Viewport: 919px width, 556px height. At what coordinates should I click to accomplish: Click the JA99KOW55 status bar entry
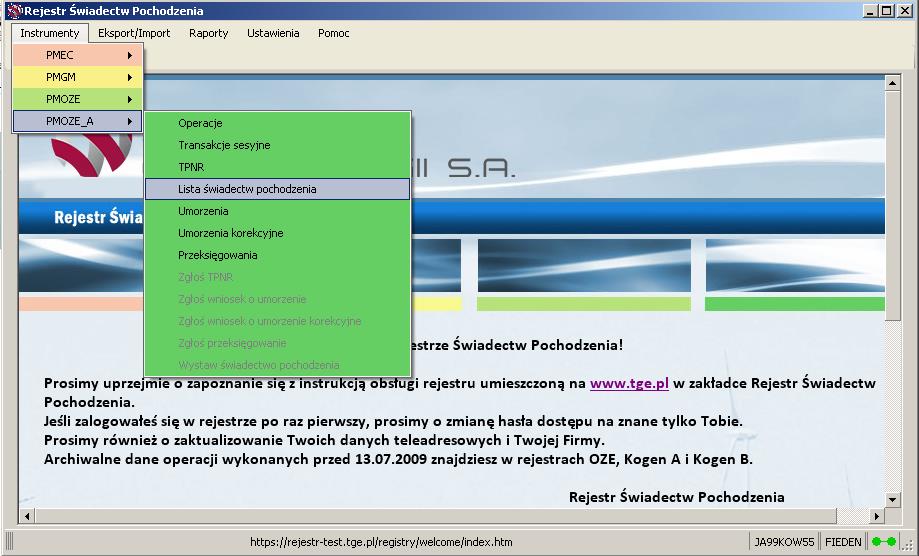(784, 542)
